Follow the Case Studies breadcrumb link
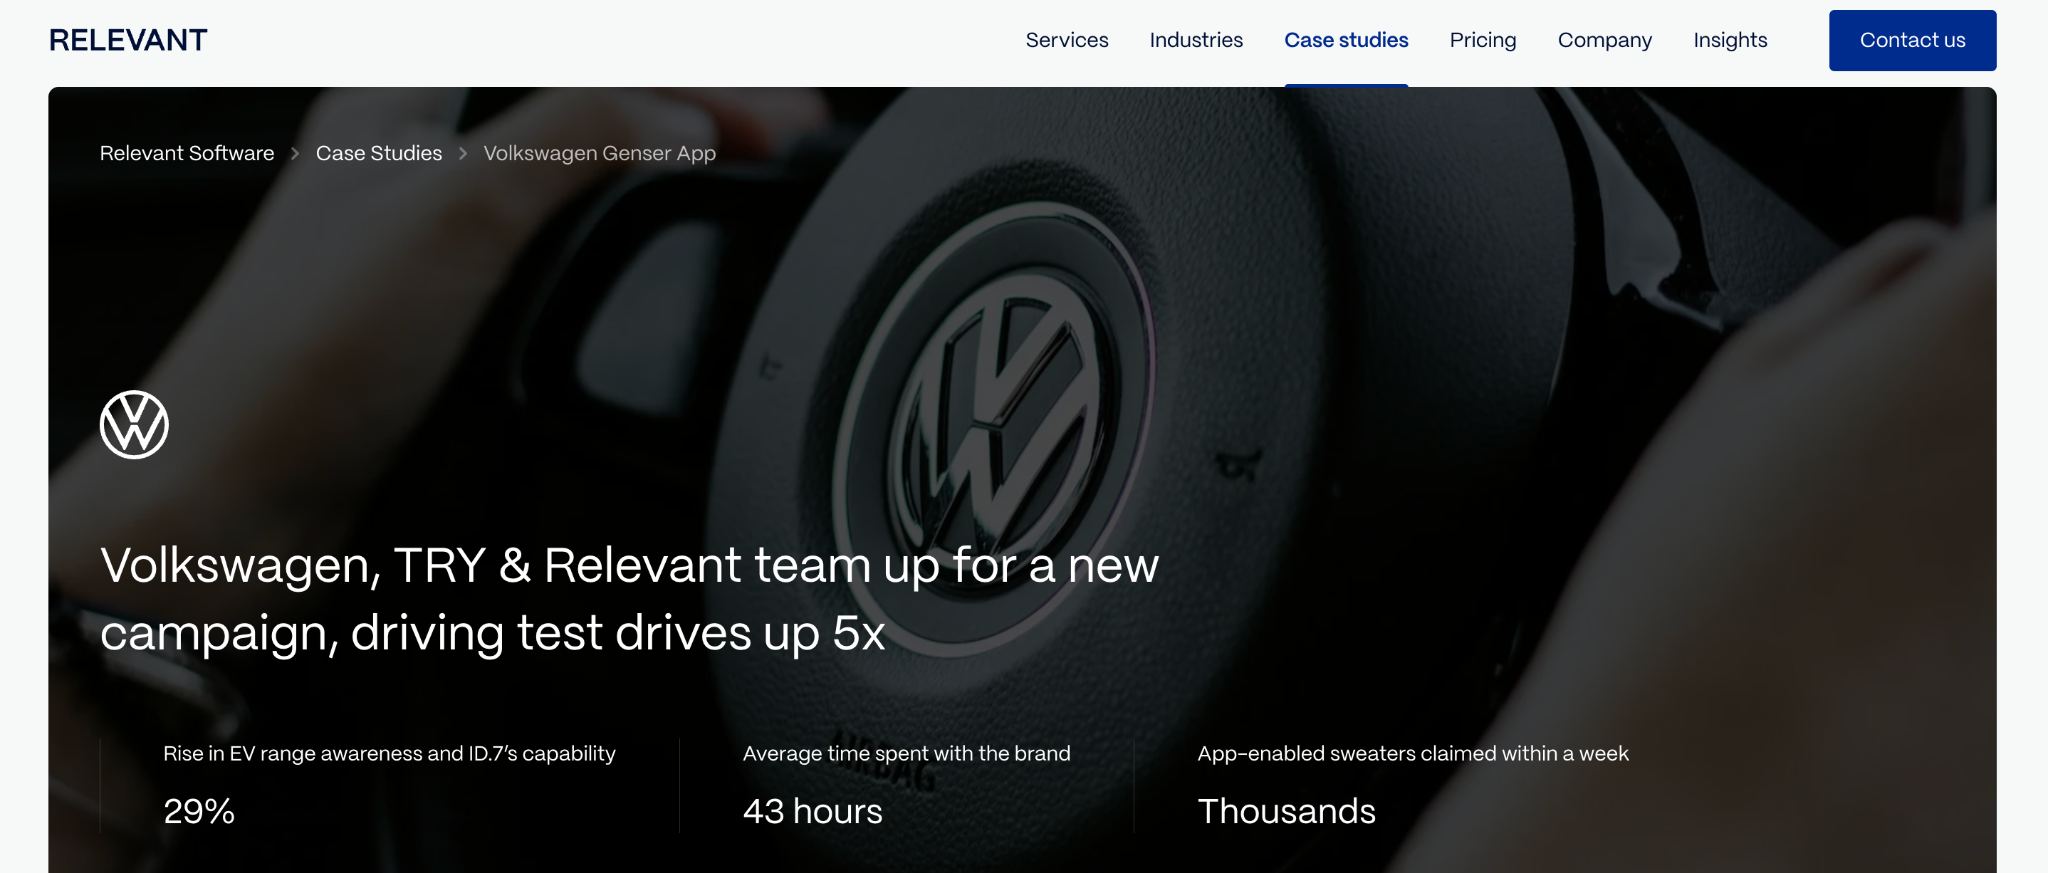Screen dimensions: 2048x873 (x=379, y=153)
